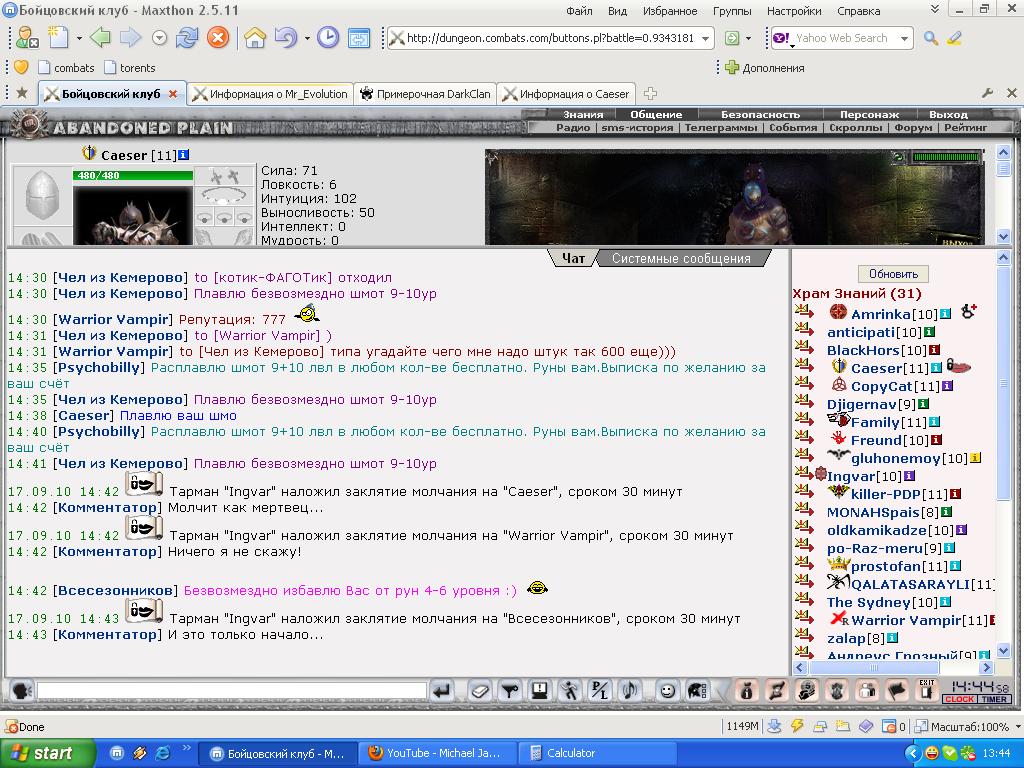Click the YouTube taskbar button
This screenshot has height=768, width=1024.
(438, 753)
